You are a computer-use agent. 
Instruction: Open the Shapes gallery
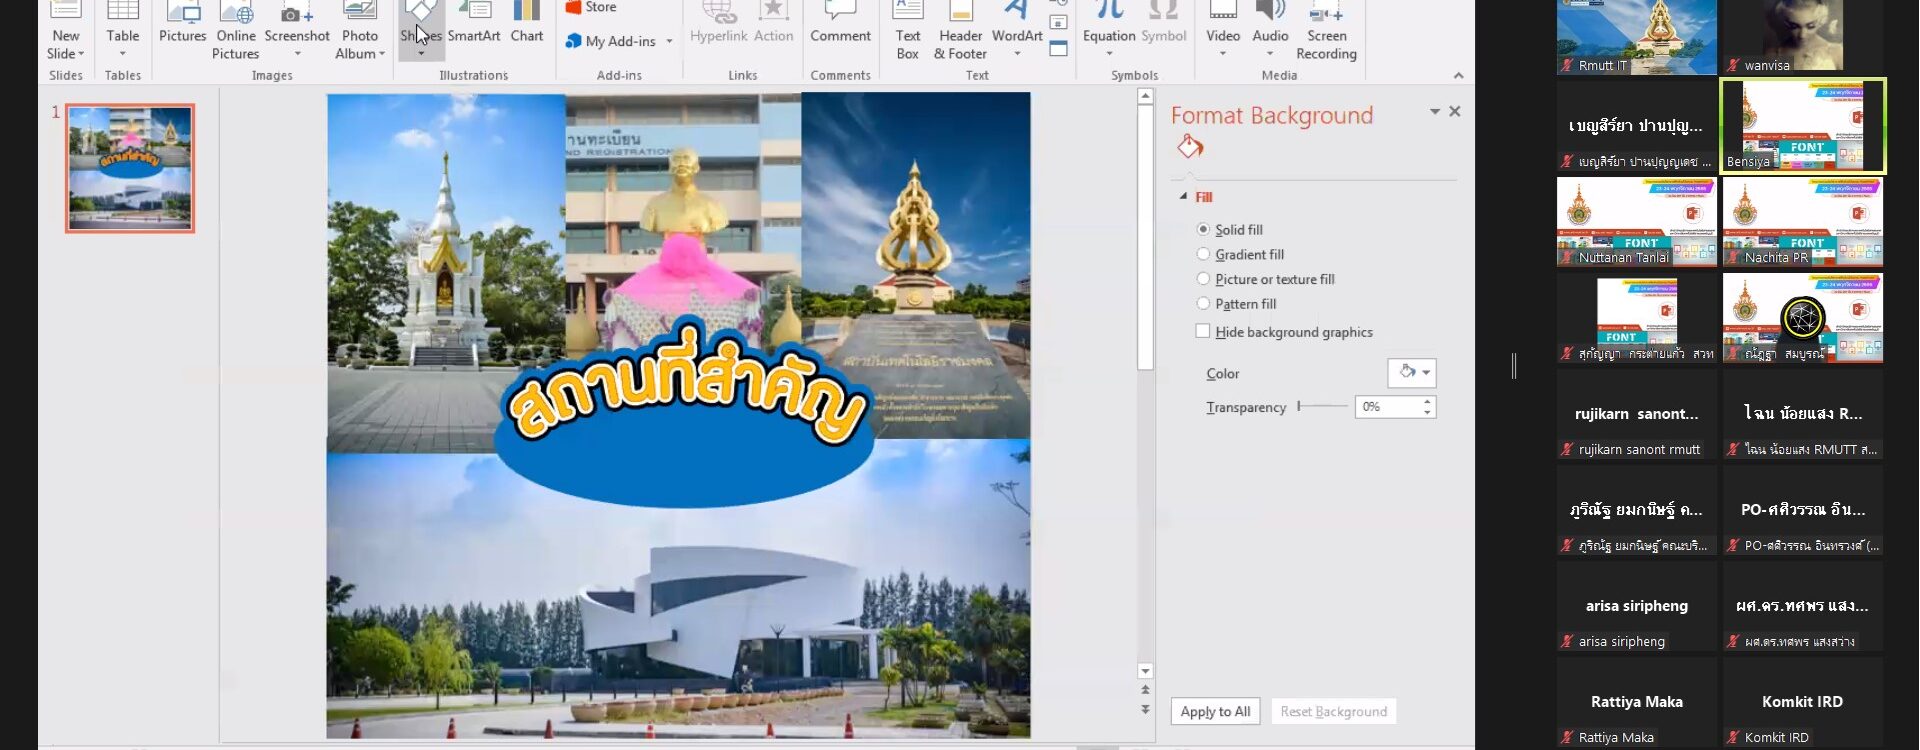[421, 30]
